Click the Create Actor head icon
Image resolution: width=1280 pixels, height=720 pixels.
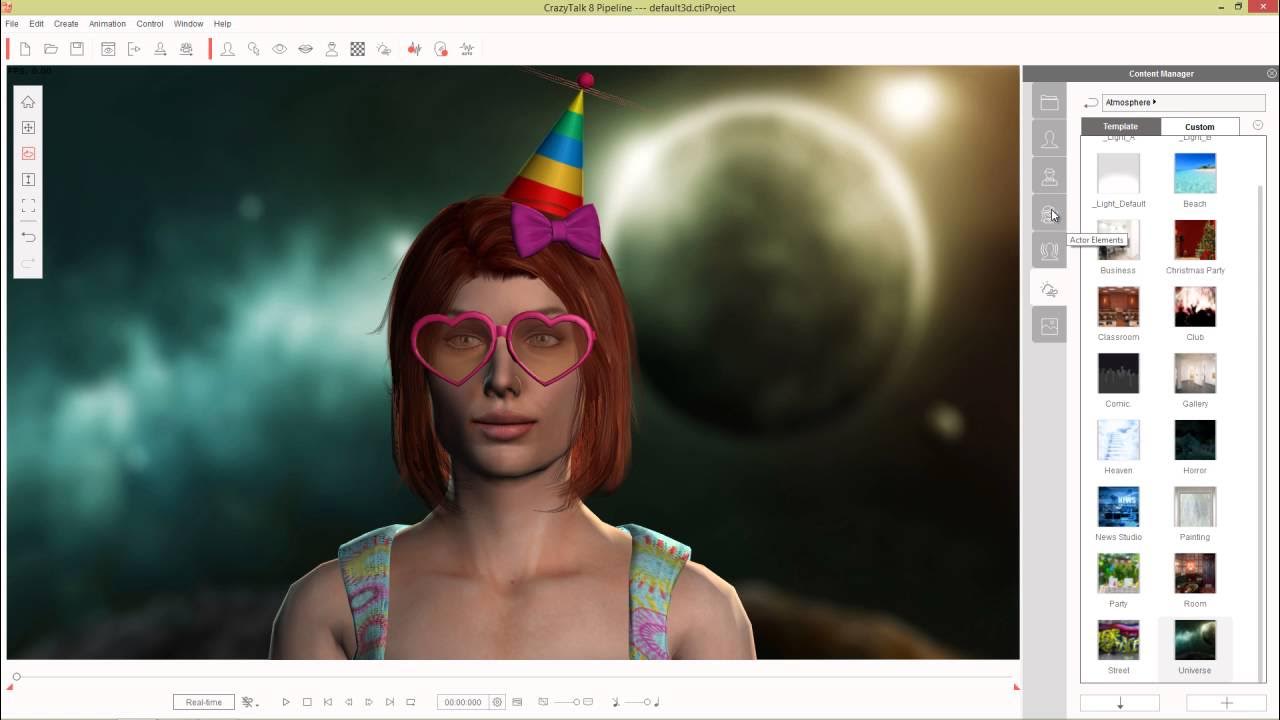click(228, 49)
